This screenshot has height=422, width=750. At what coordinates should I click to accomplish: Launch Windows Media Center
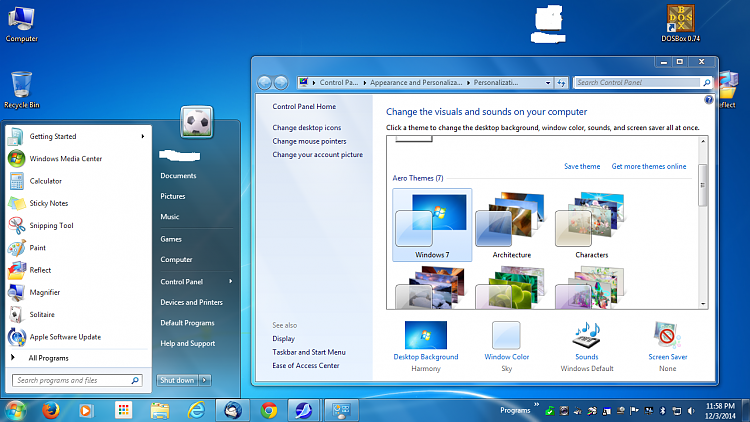[x=77, y=158]
